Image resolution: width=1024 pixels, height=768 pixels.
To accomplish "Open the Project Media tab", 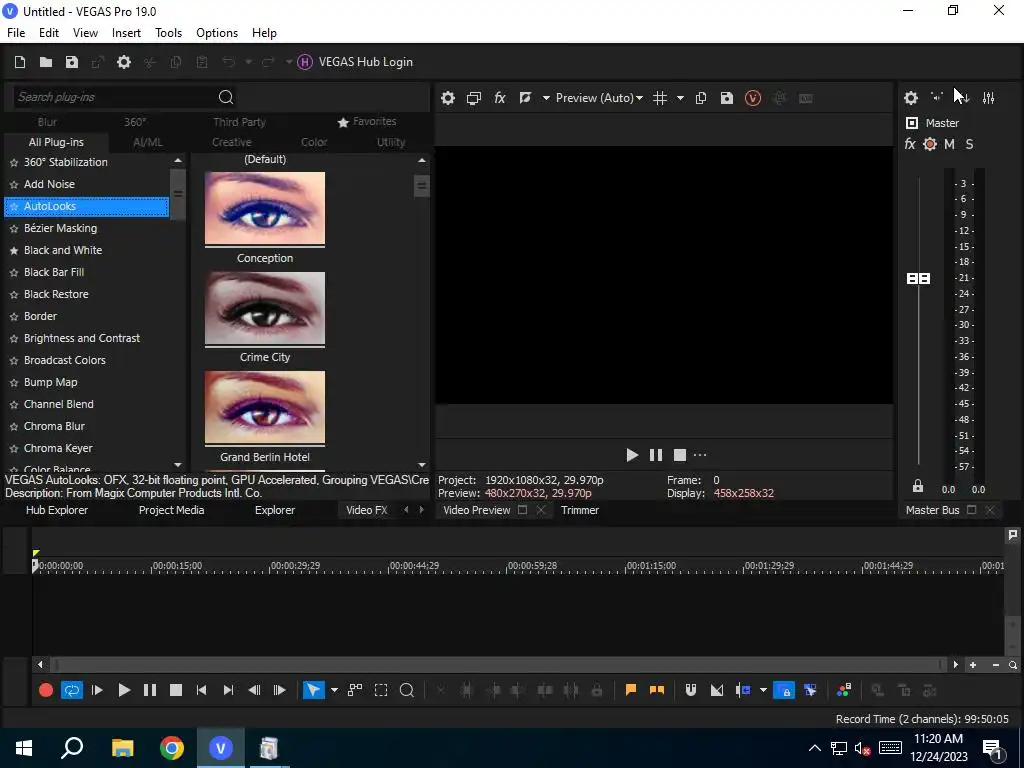I will tap(171, 510).
